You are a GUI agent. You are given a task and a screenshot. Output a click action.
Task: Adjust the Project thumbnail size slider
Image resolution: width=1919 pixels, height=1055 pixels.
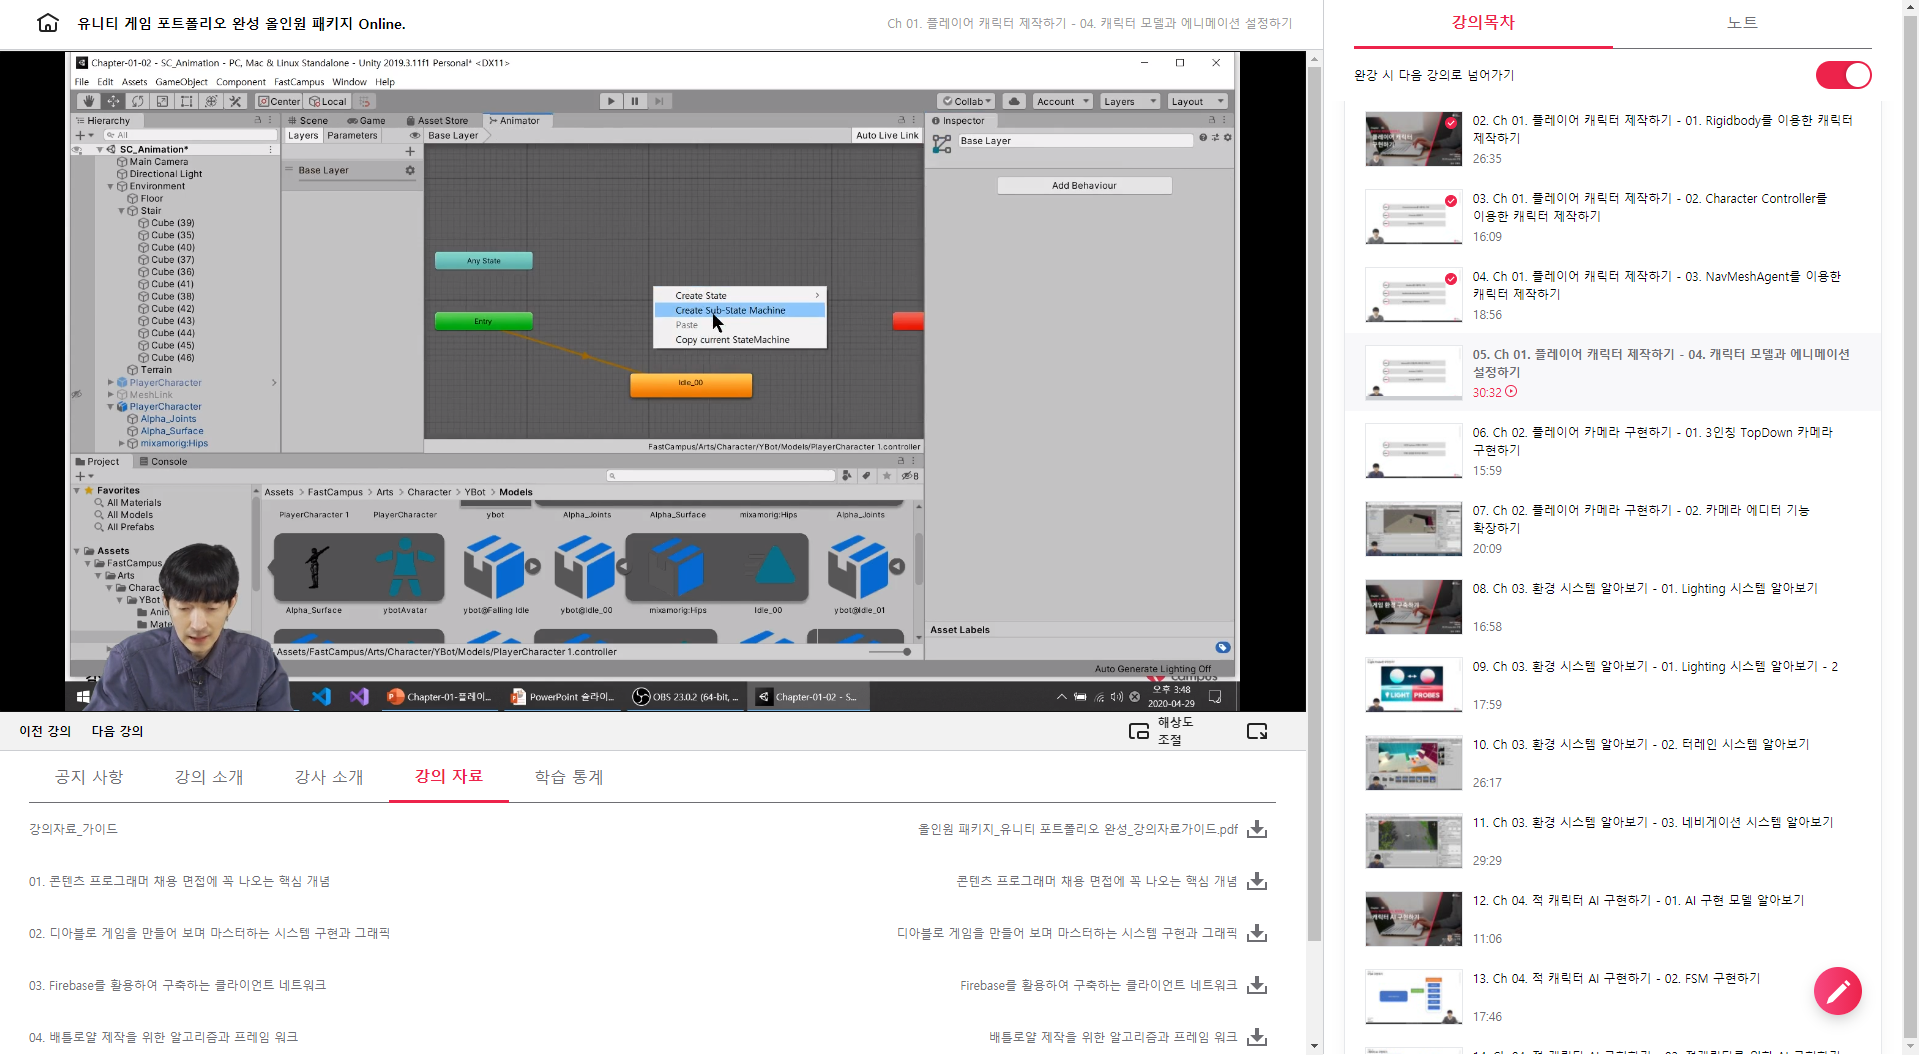[890, 652]
